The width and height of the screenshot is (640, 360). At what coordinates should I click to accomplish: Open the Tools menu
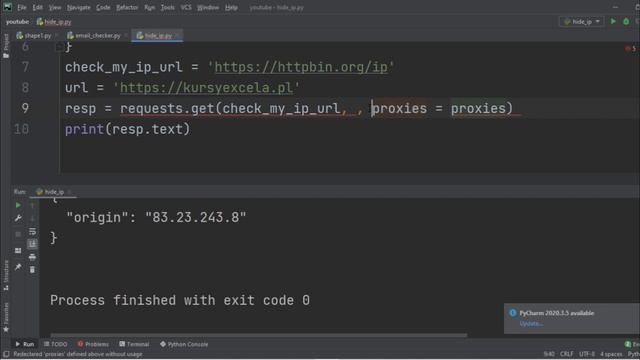click(x=167, y=7)
